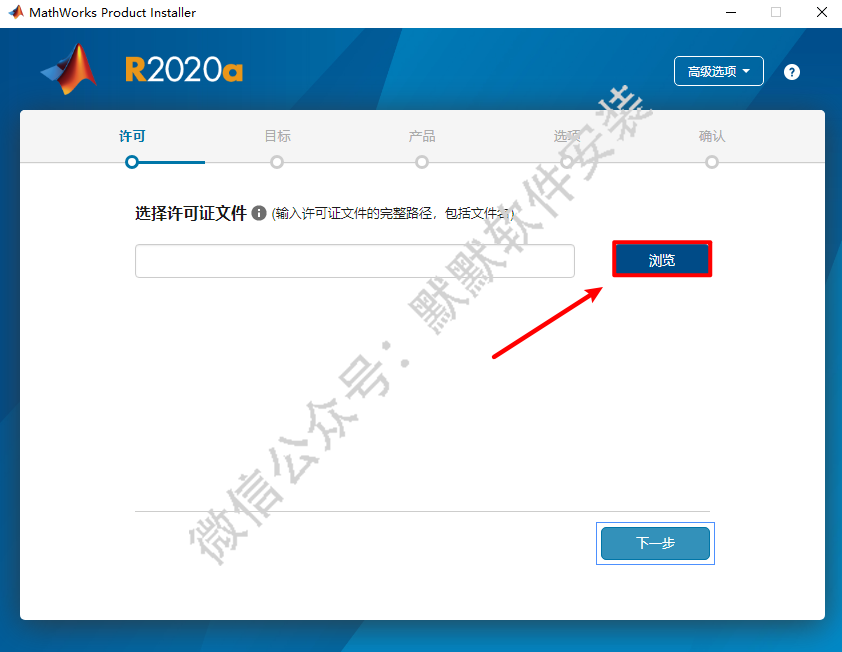Viewport: 842px width, 652px height.
Task: Click the 产品 progress step circle
Action: (422, 162)
